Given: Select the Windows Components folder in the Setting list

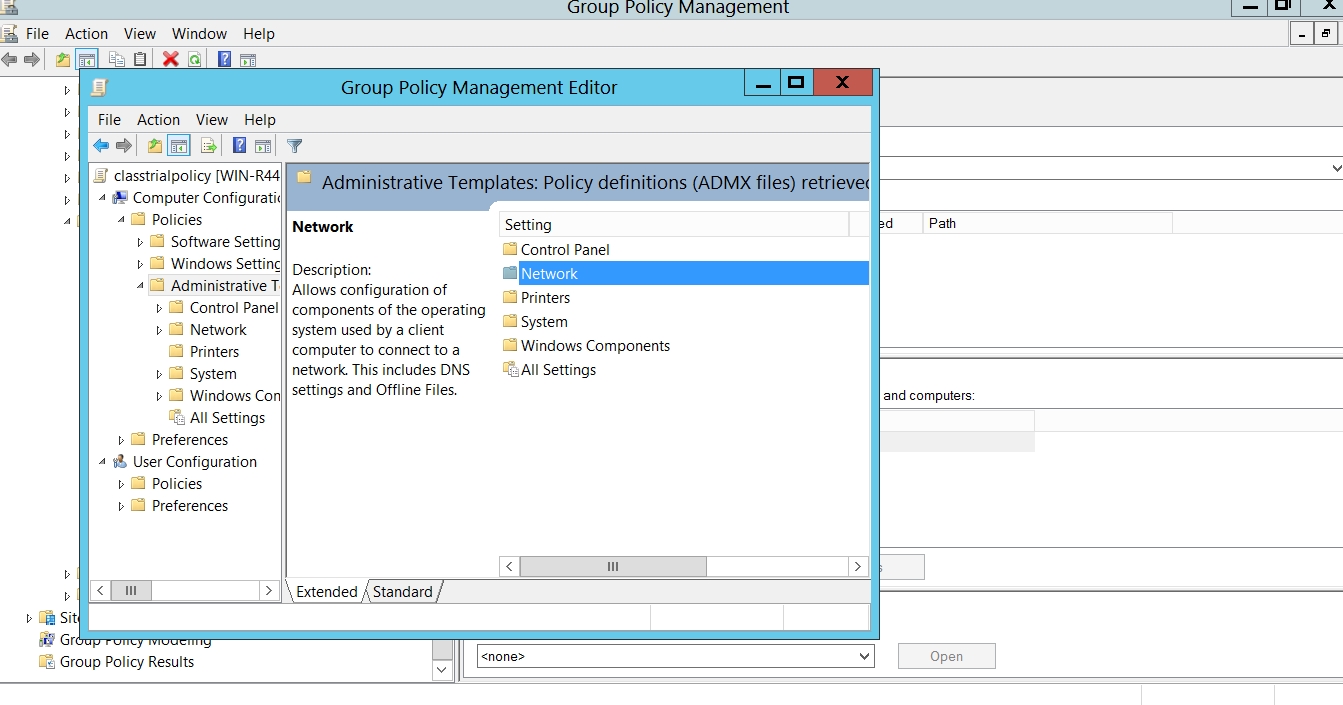Looking at the screenshot, I should [x=595, y=346].
